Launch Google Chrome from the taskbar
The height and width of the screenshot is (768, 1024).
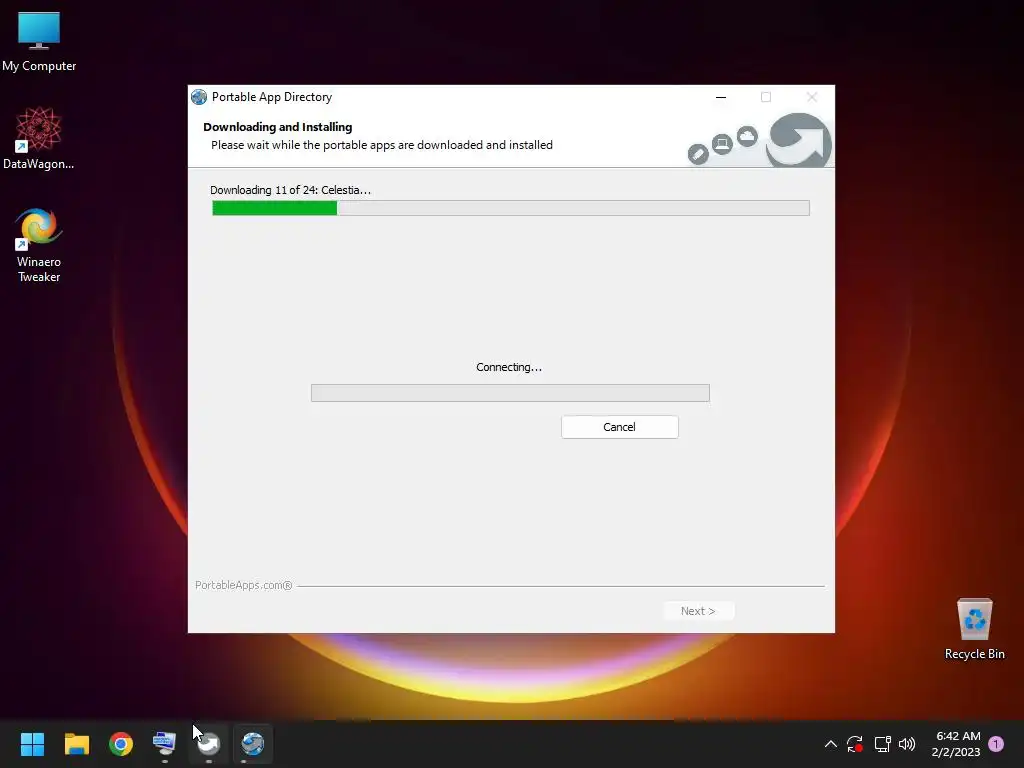tap(121, 744)
